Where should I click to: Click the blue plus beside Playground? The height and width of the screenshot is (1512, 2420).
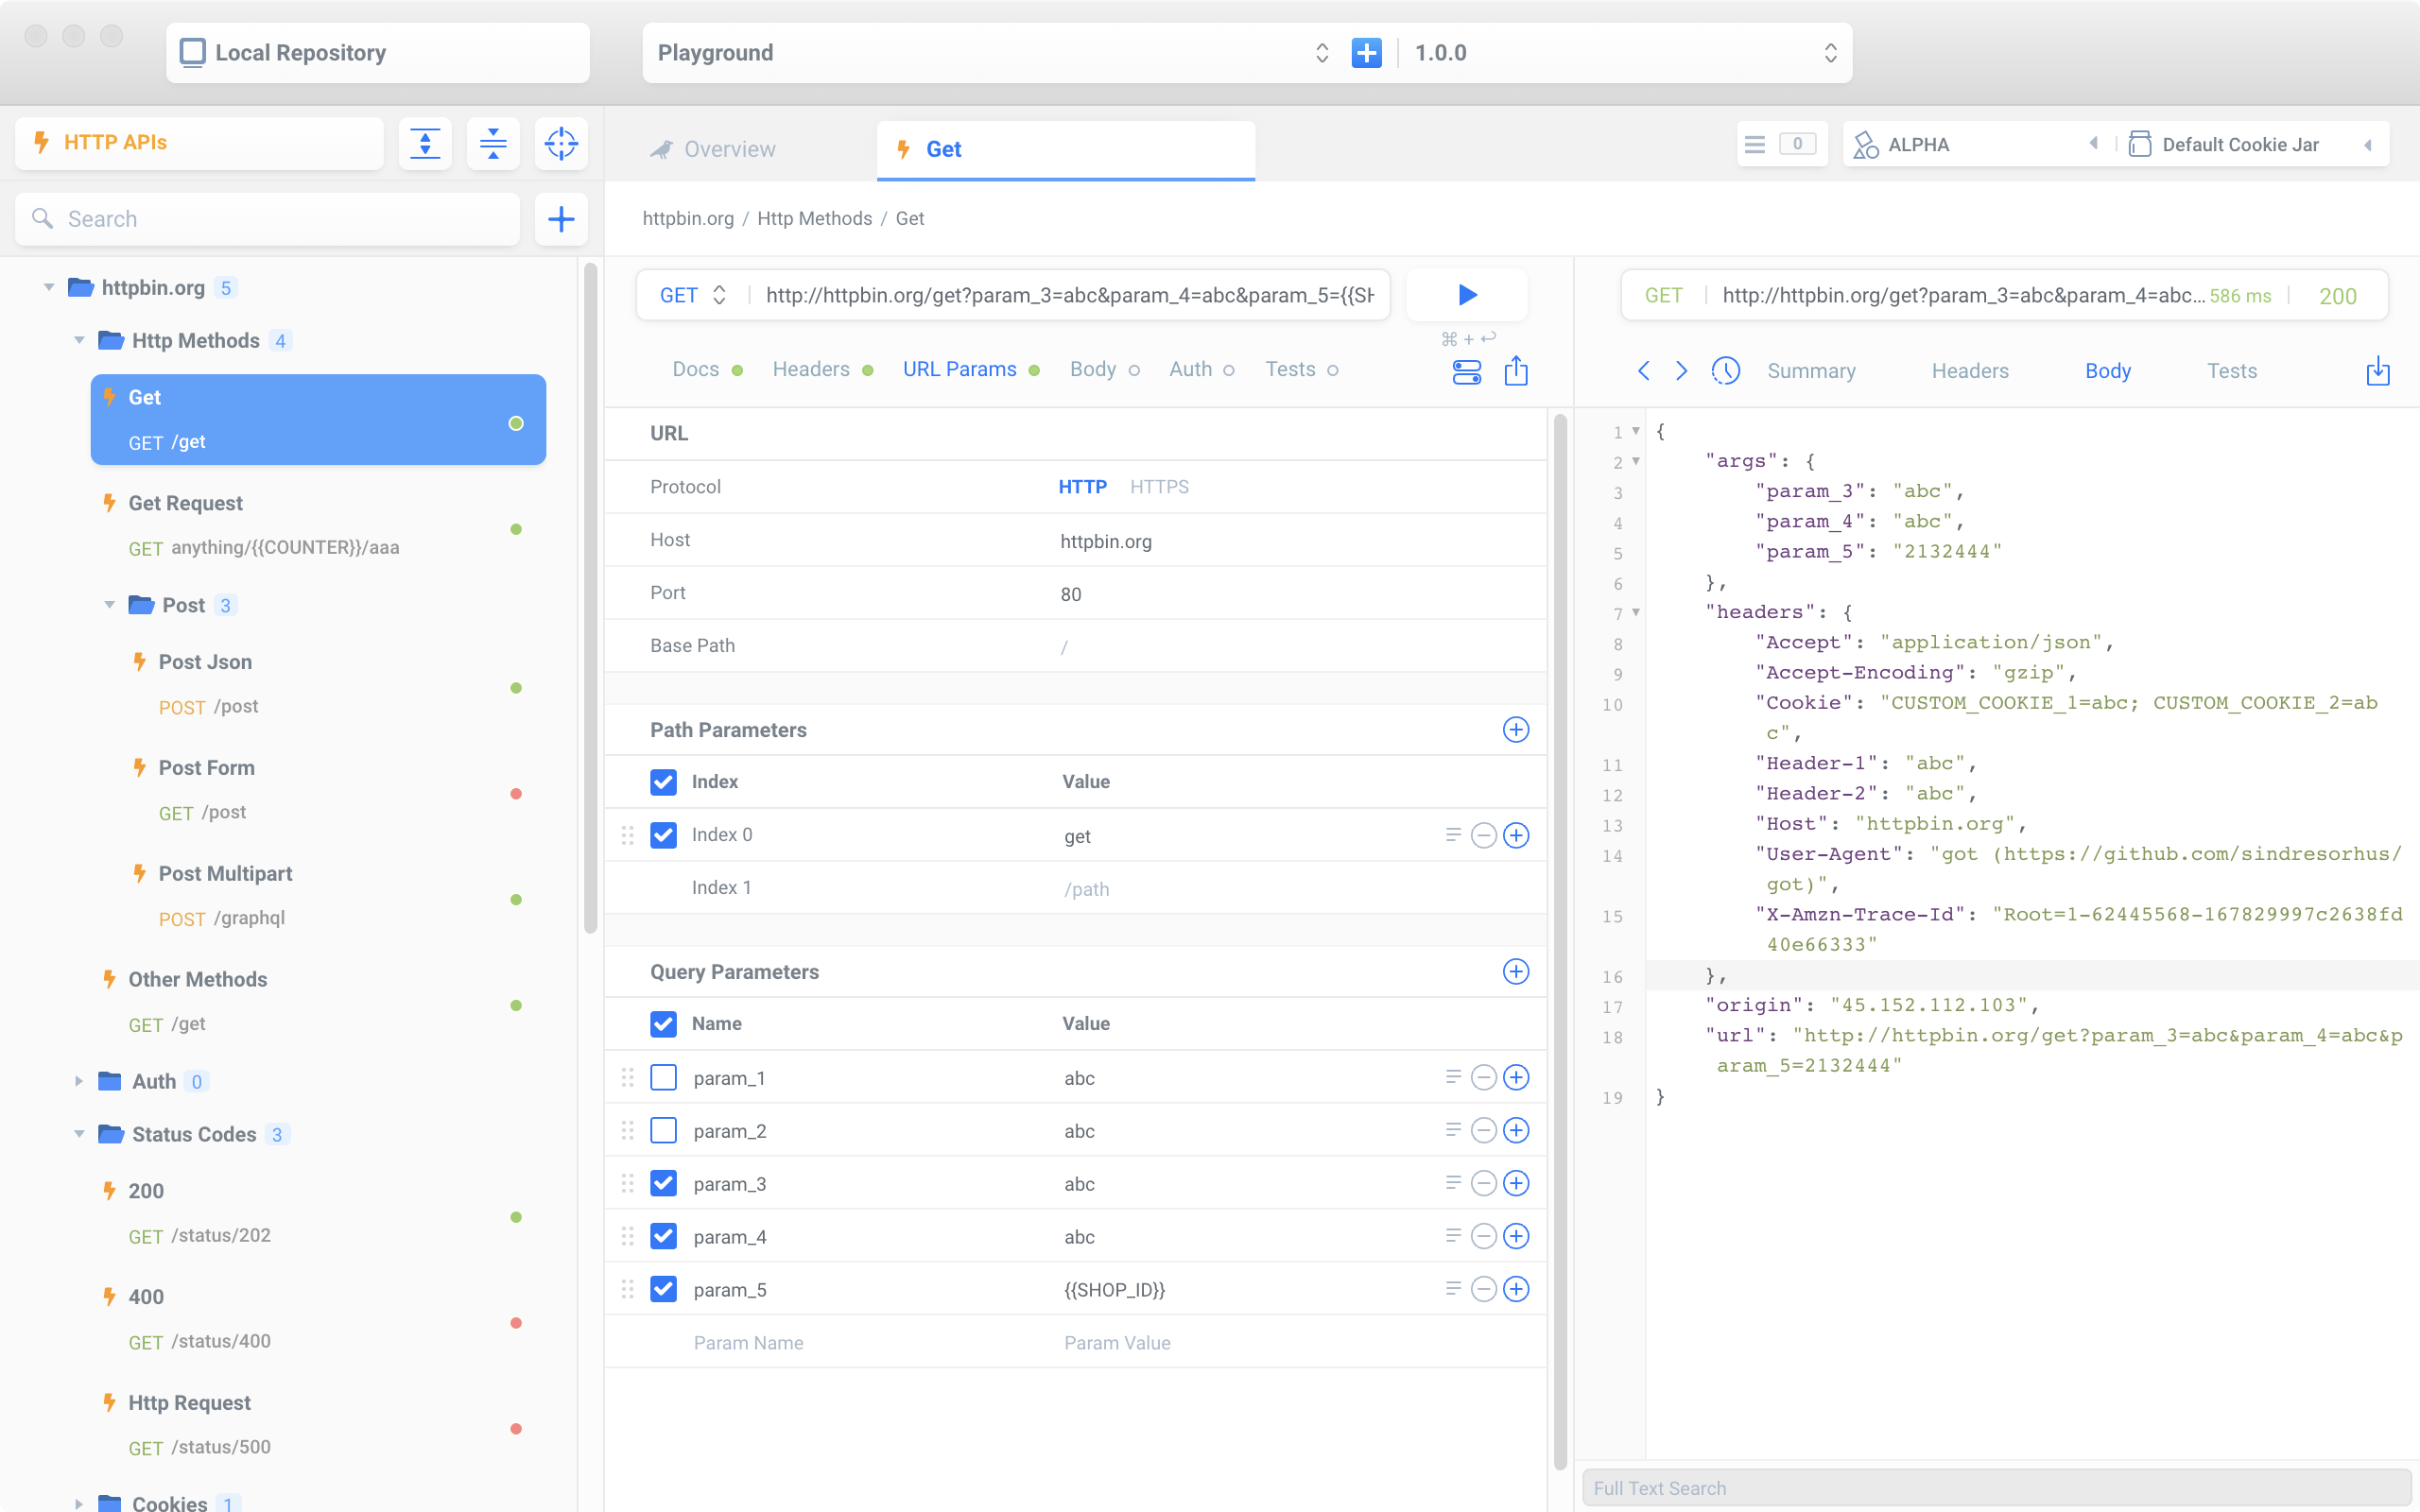[x=1366, y=53]
